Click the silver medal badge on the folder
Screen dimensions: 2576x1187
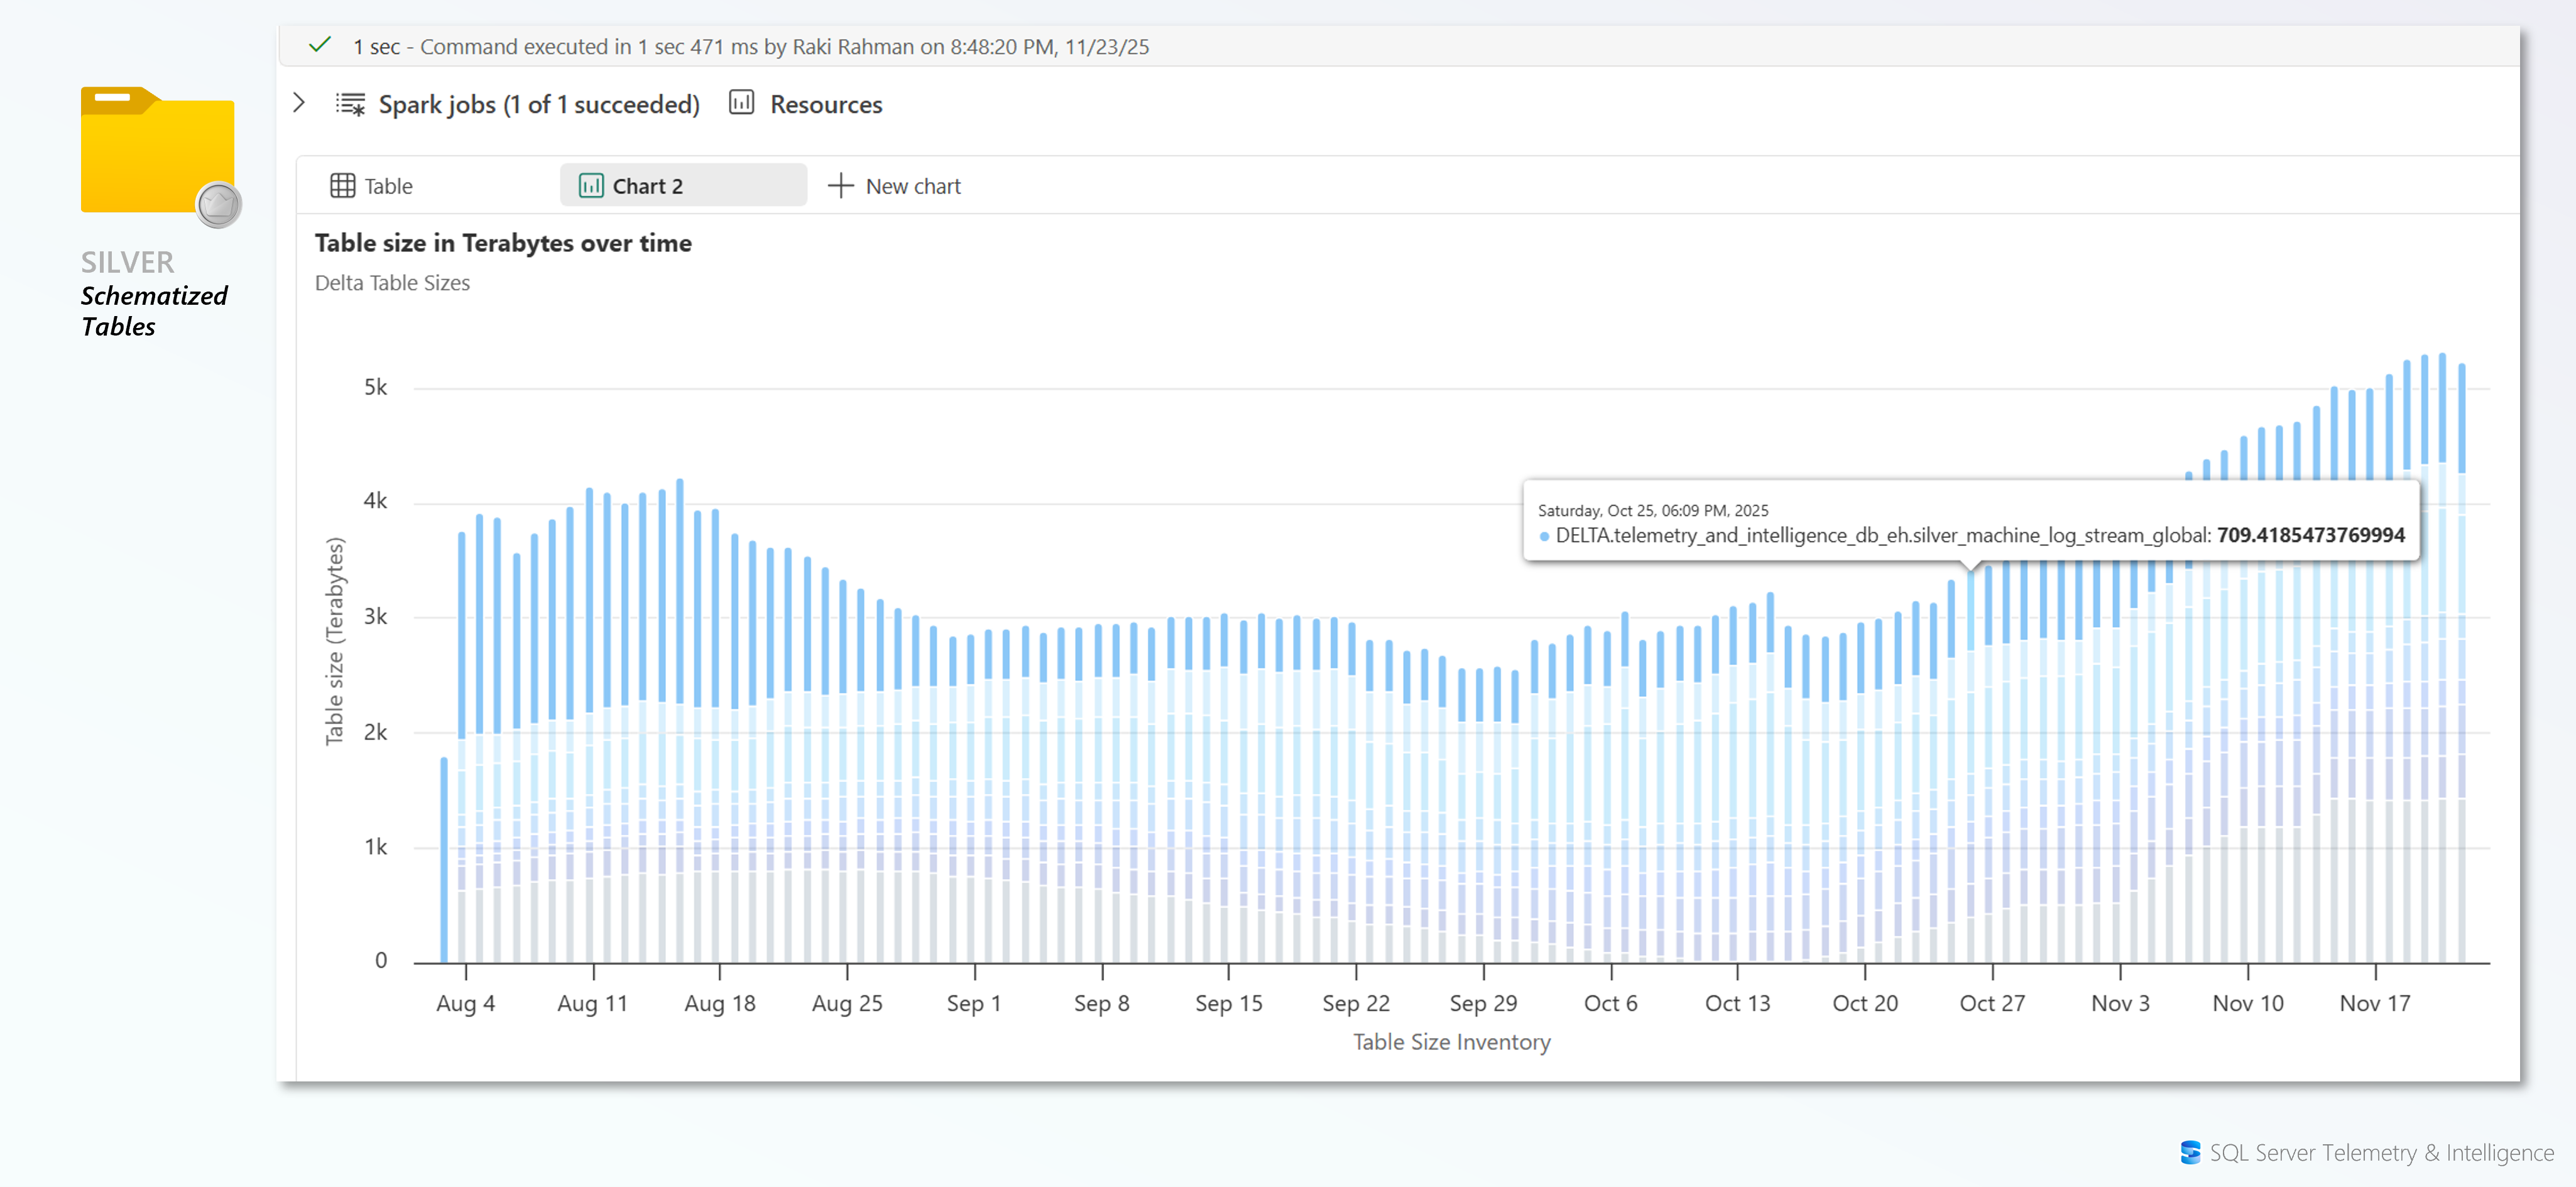(218, 204)
